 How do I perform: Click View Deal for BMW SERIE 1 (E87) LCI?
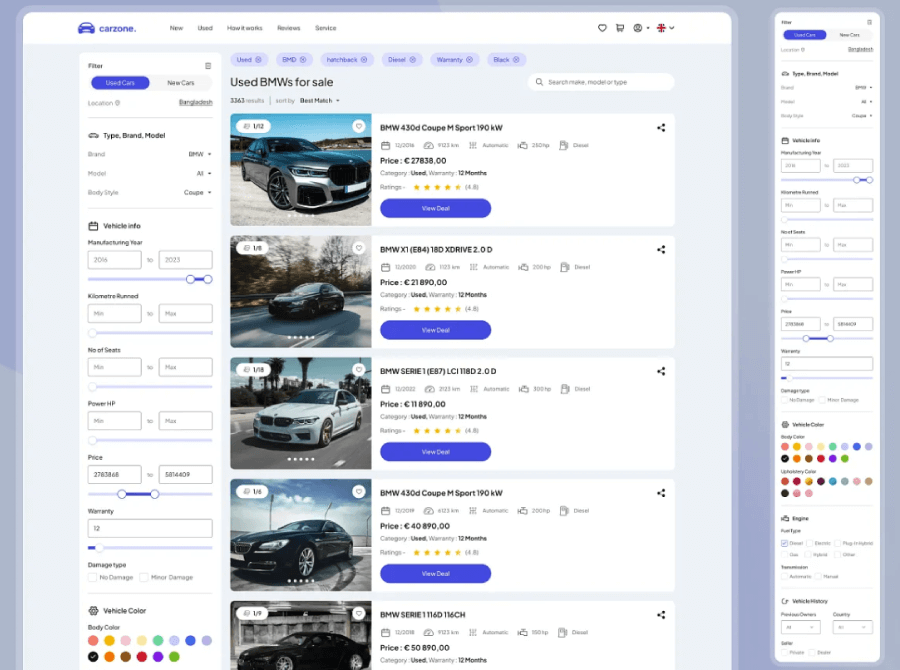(x=436, y=452)
